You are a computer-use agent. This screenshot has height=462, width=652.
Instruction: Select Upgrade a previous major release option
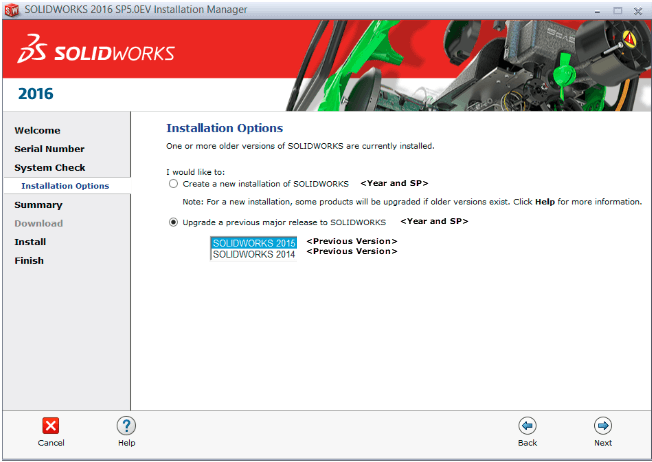(x=173, y=222)
